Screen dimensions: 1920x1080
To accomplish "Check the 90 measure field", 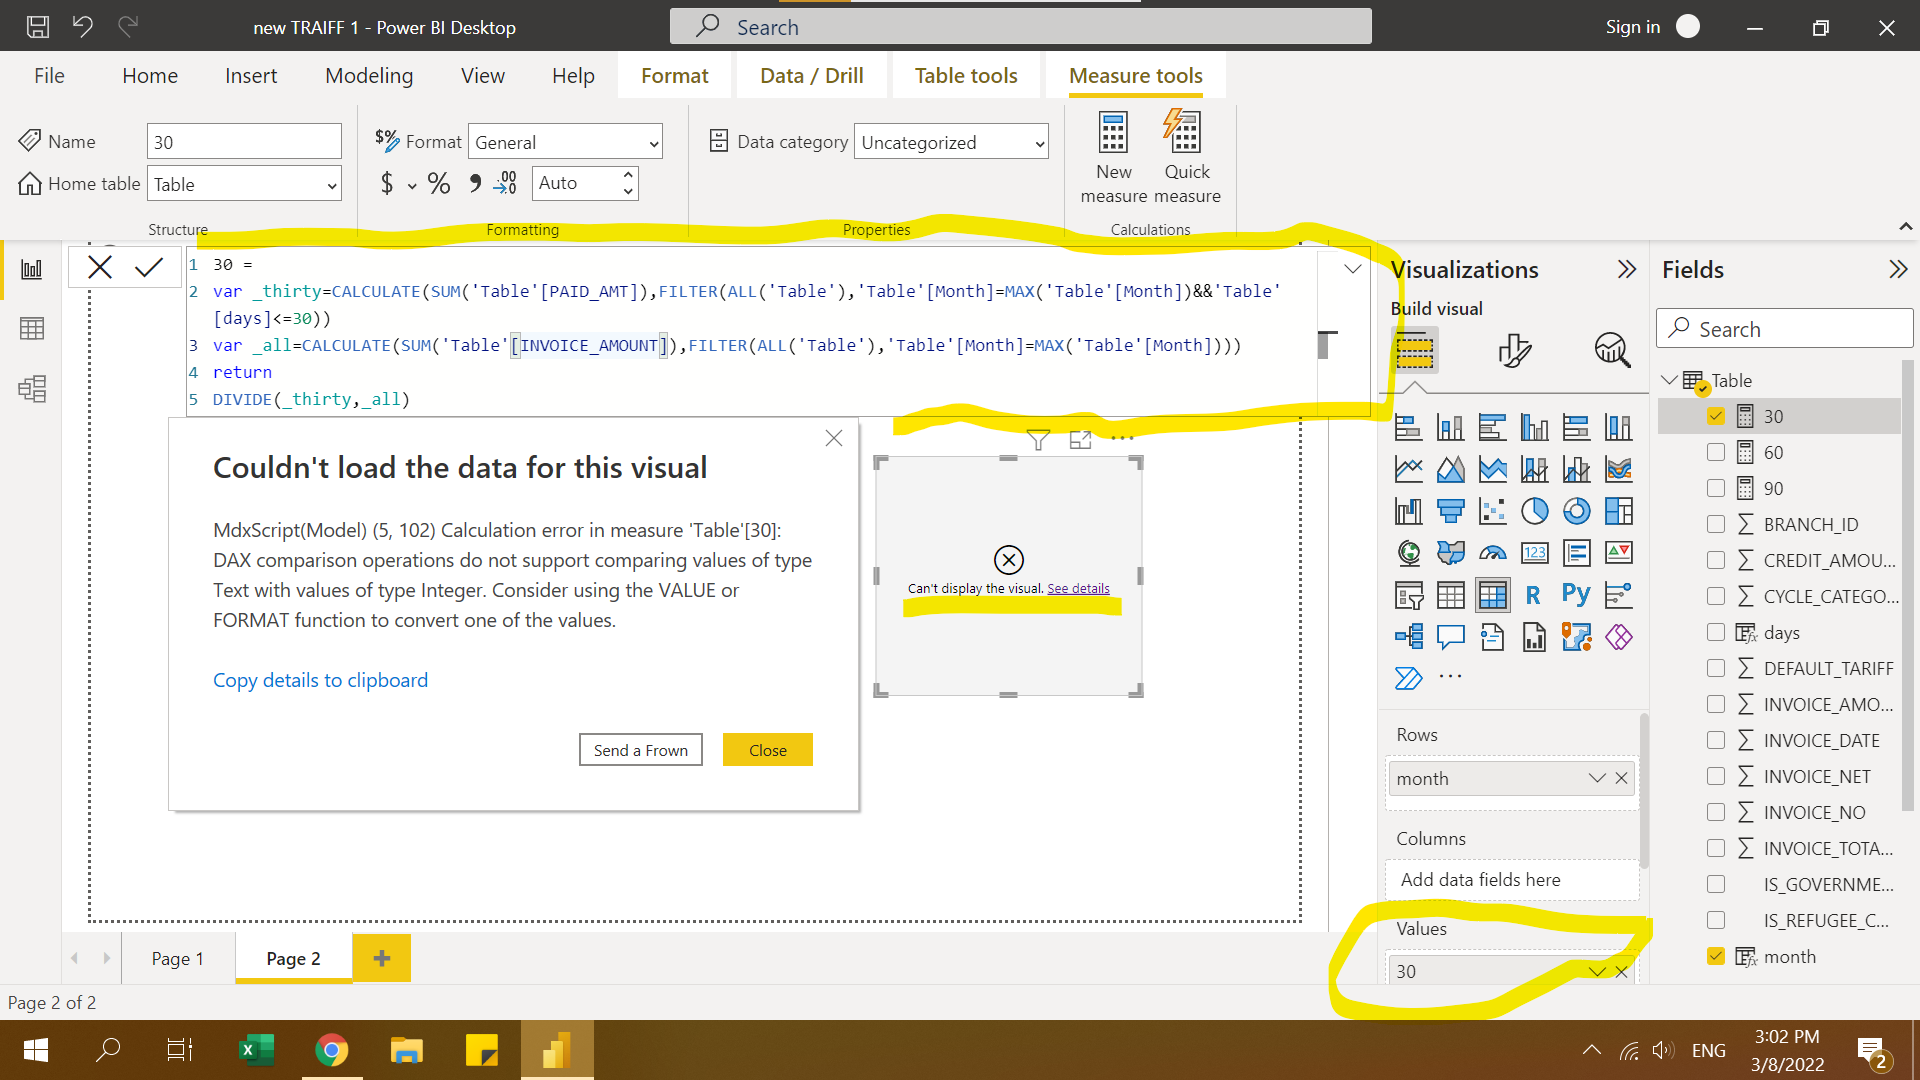I will click(1716, 488).
